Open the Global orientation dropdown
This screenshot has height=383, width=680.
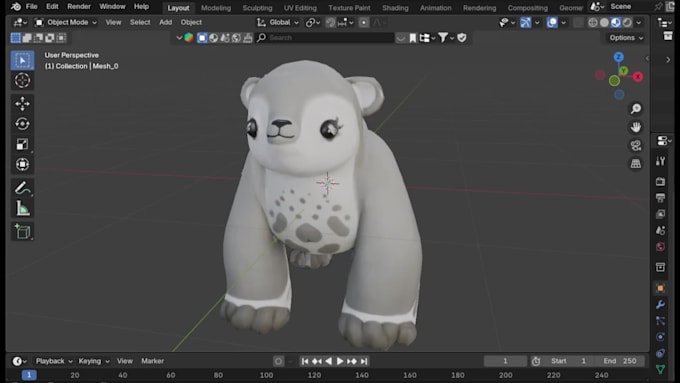click(278, 22)
